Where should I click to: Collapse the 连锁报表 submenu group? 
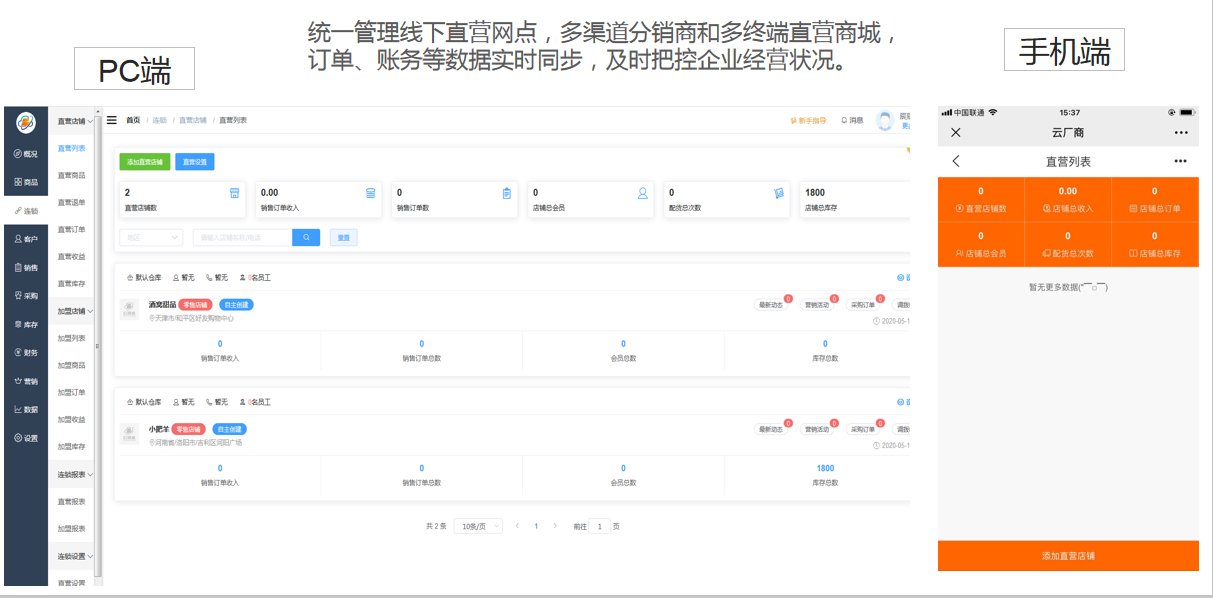[x=76, y=474]
